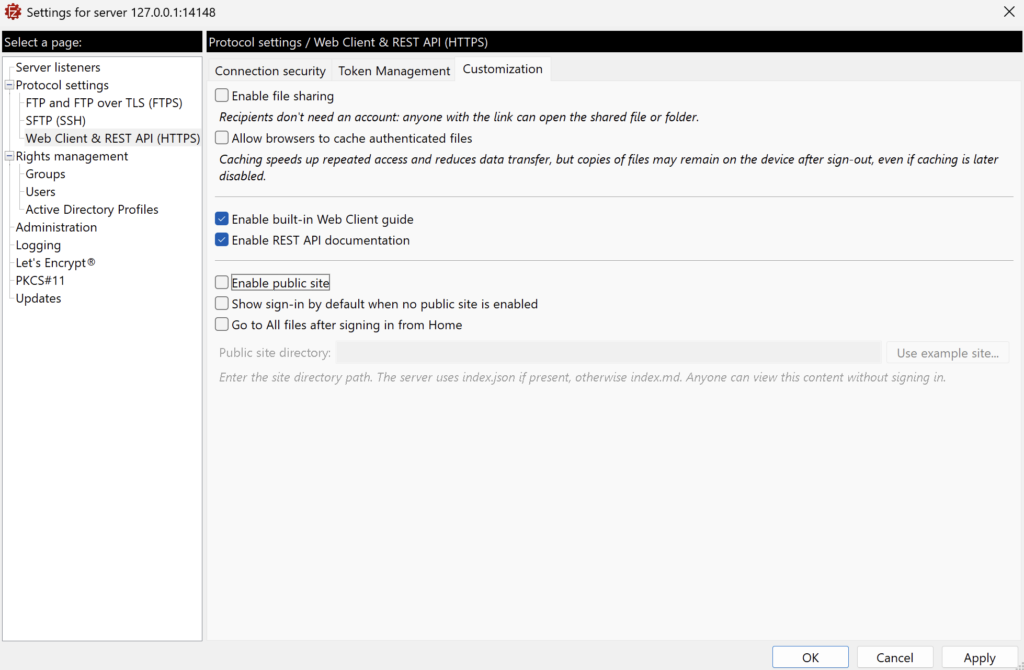The width and height of the screenshot is (1024, 670).
Task: Select Web Client & REST API (HTTPS) page
Action: (x=112, y=138)
